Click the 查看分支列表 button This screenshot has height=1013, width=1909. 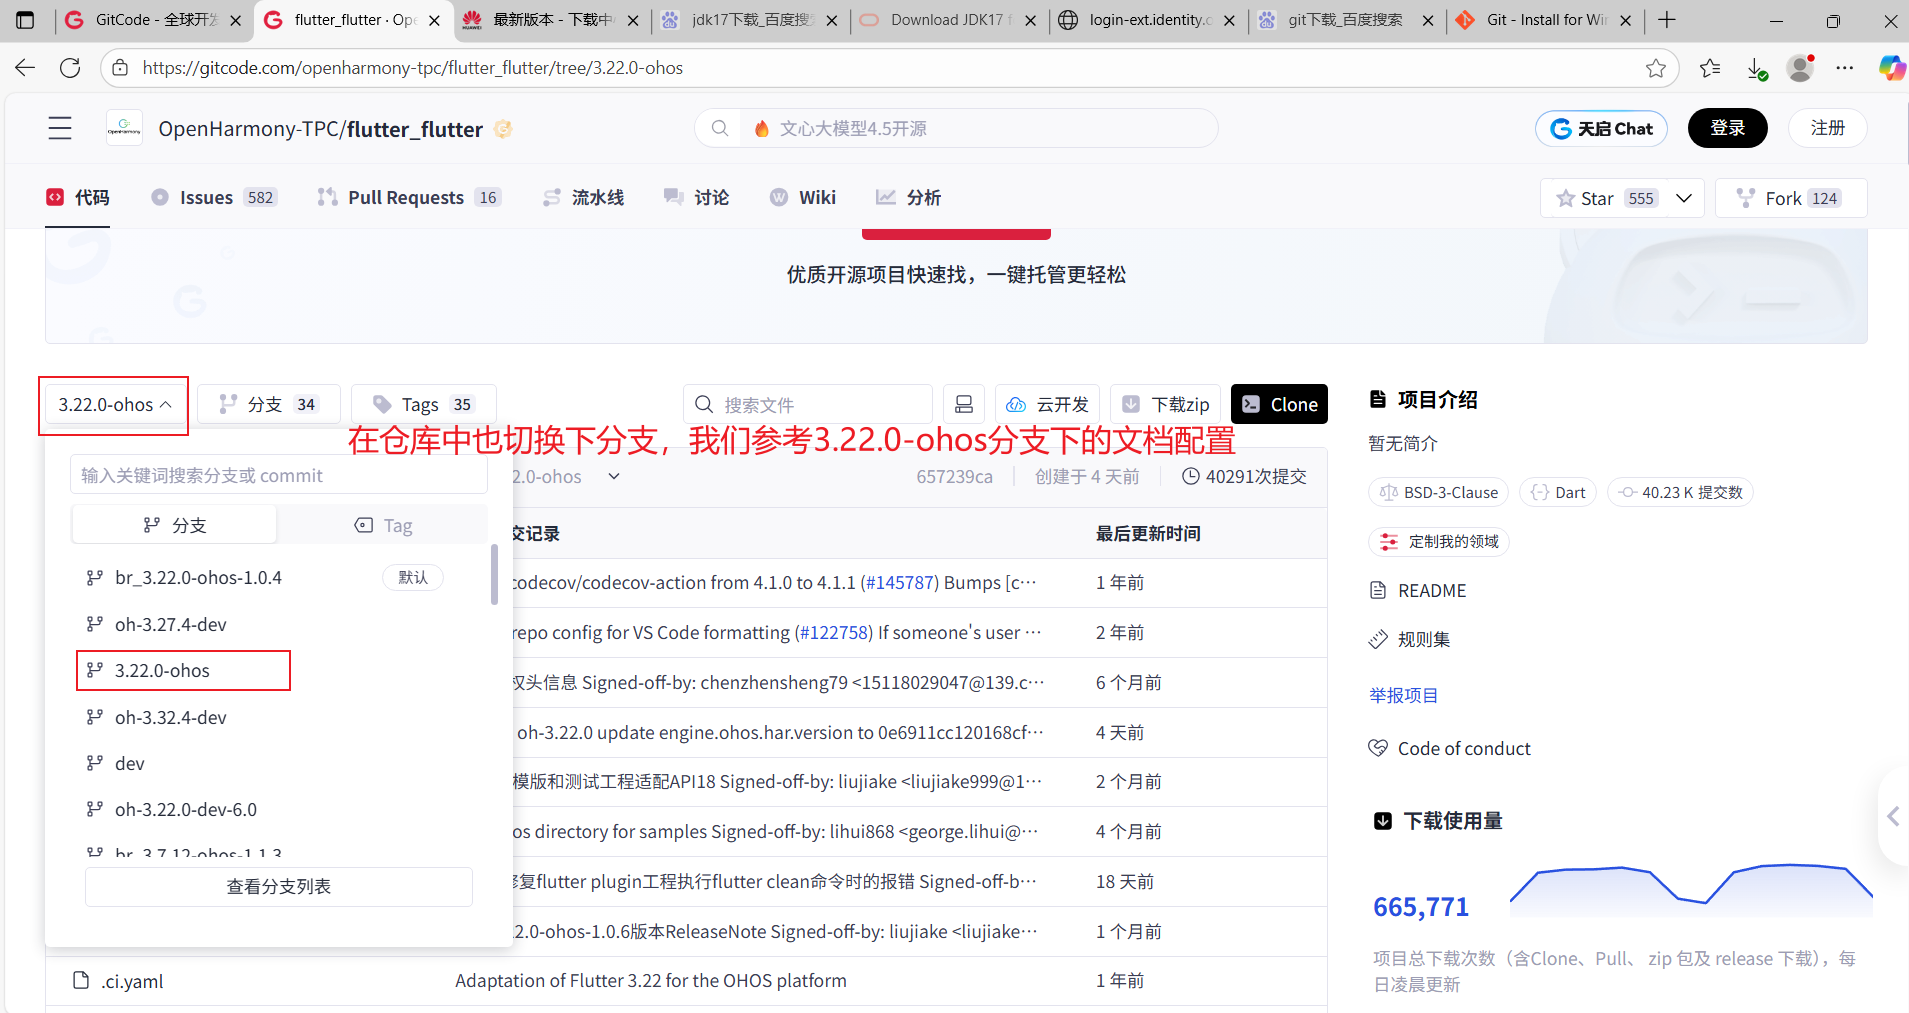279,886
